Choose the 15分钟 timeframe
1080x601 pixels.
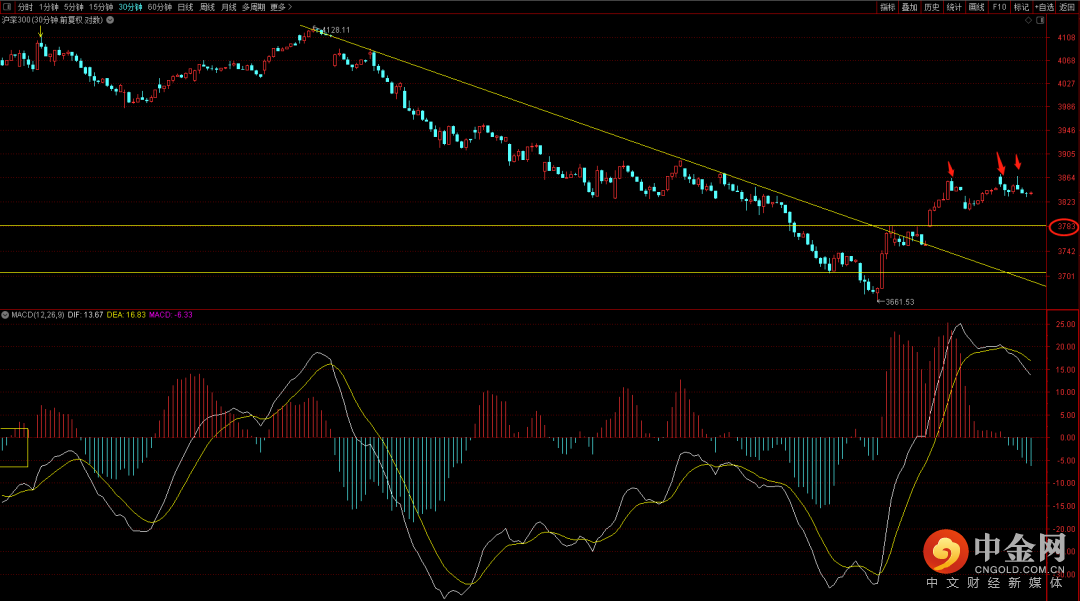coord(101,7)
